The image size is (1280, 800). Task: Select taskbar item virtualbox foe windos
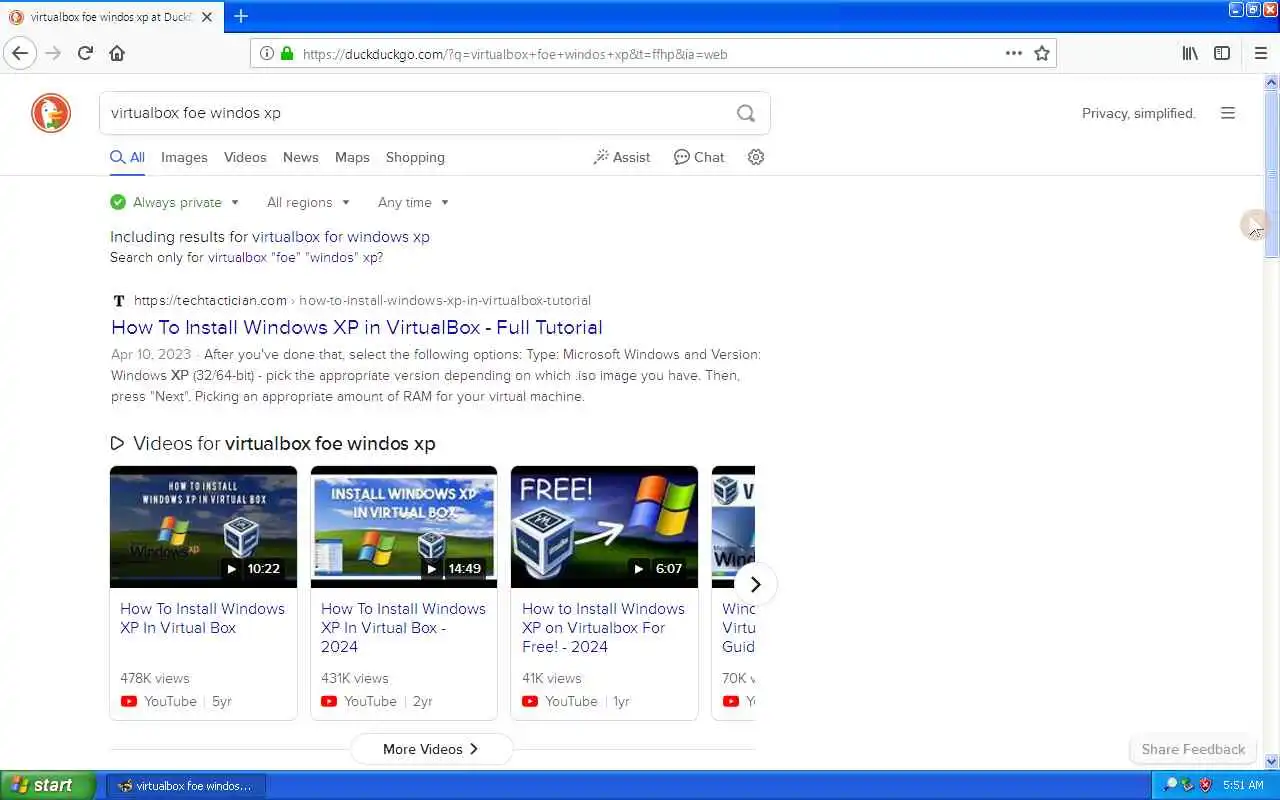(x=186, y=786)
